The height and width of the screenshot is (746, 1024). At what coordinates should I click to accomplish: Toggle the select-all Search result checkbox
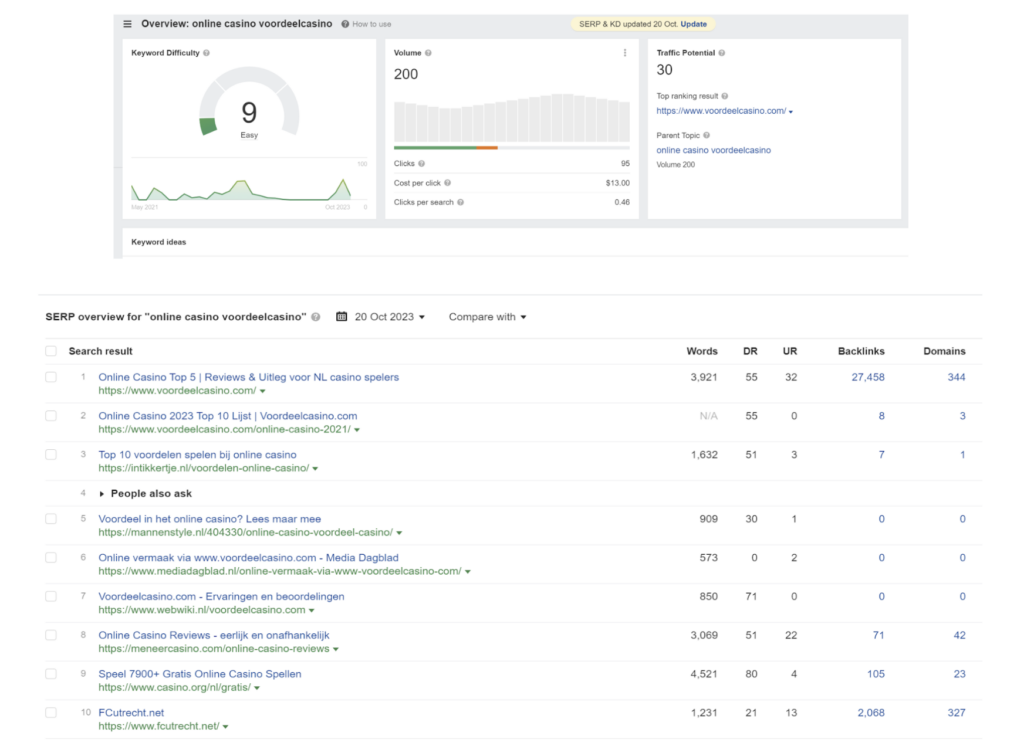51,351
